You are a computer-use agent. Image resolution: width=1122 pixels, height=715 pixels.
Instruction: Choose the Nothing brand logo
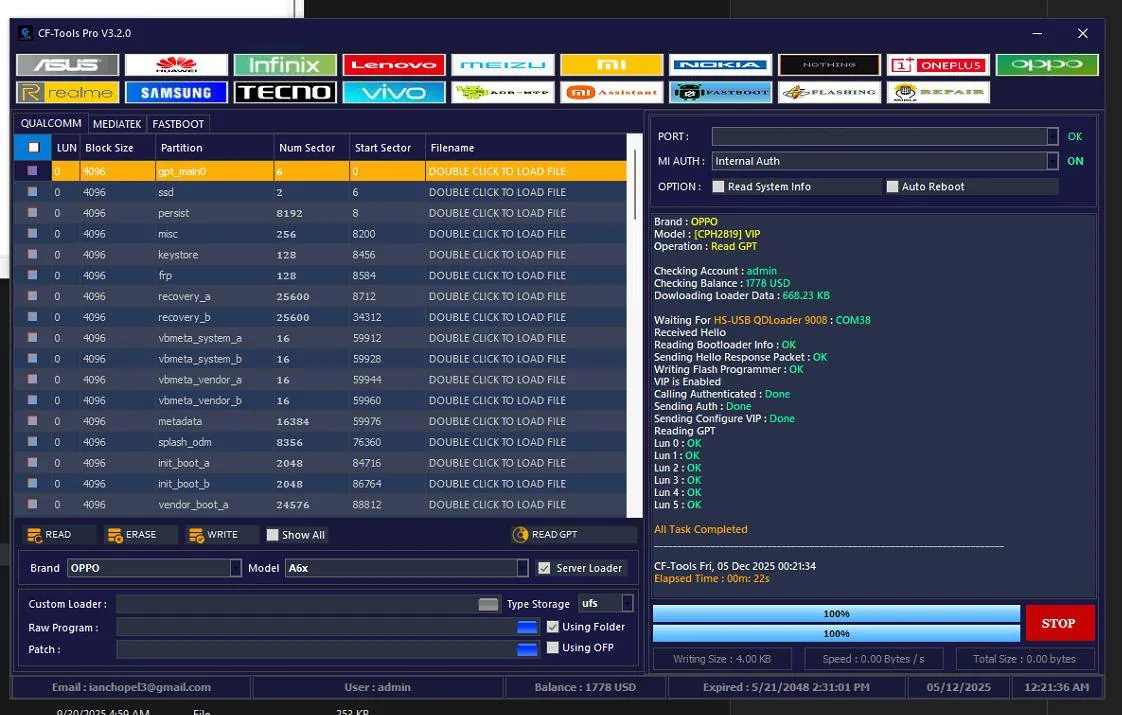[829, 65]
